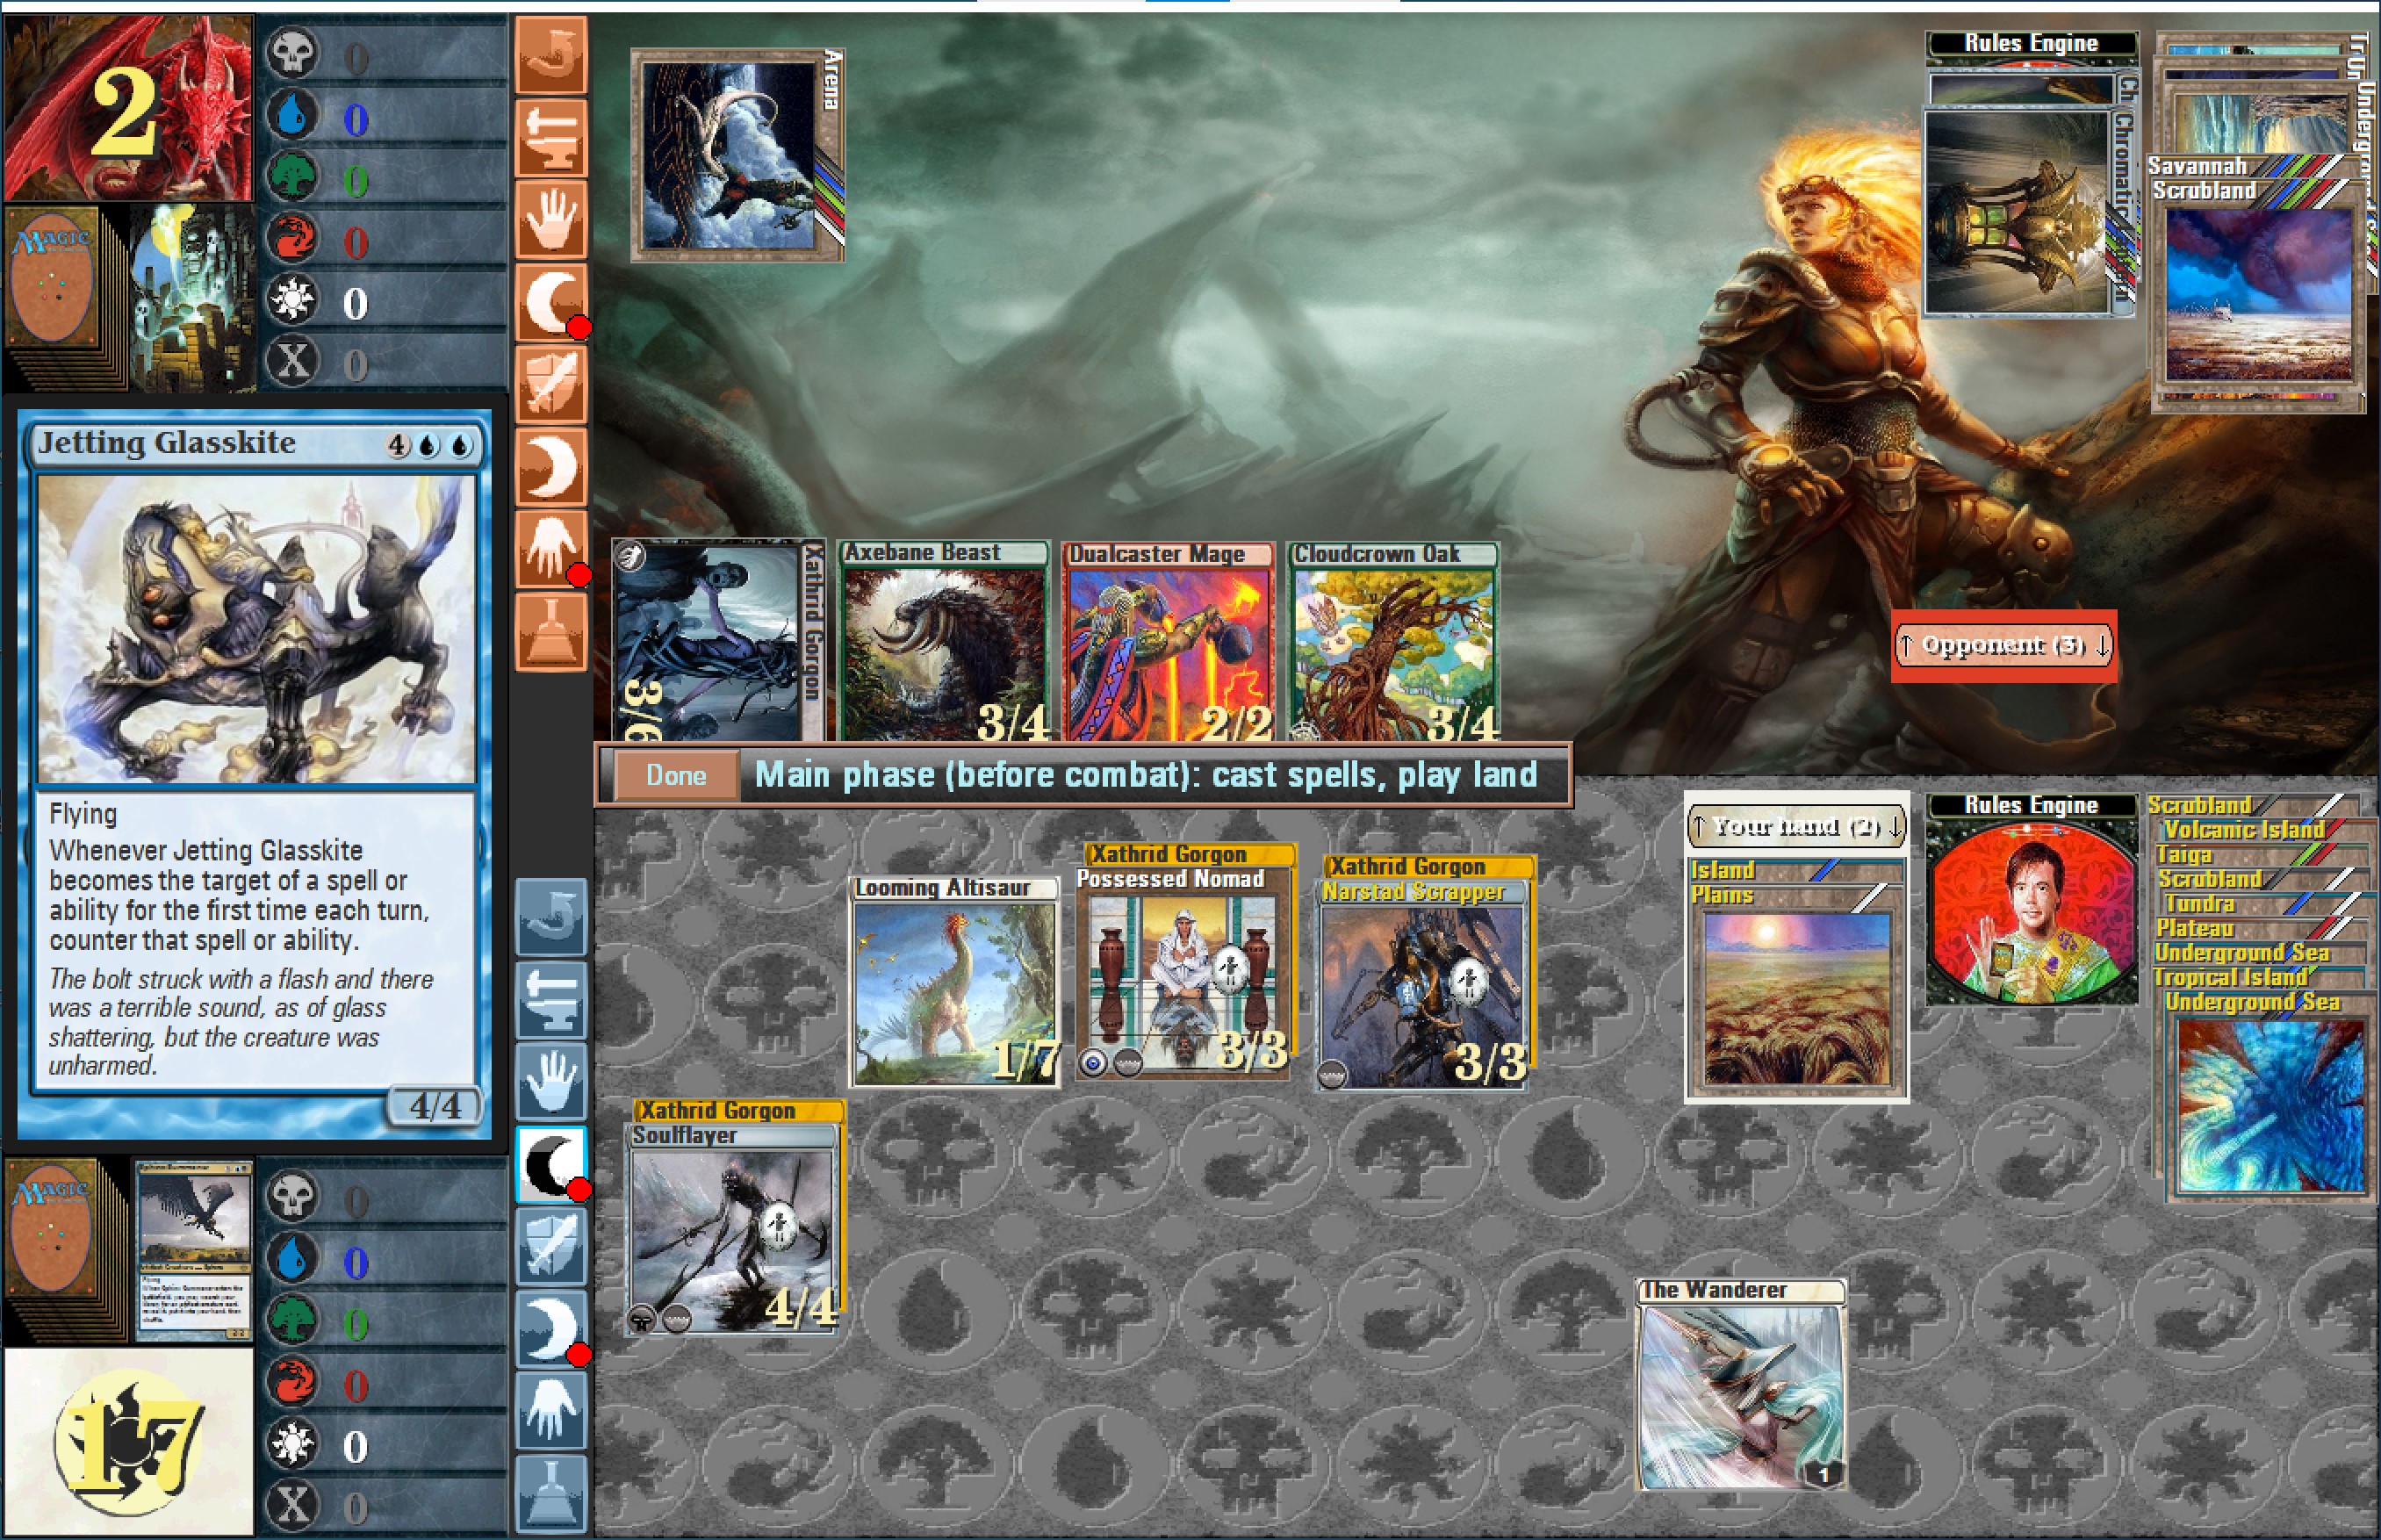
Task: Select Volcanic Island in your land stack
Action: (2243, 830)
